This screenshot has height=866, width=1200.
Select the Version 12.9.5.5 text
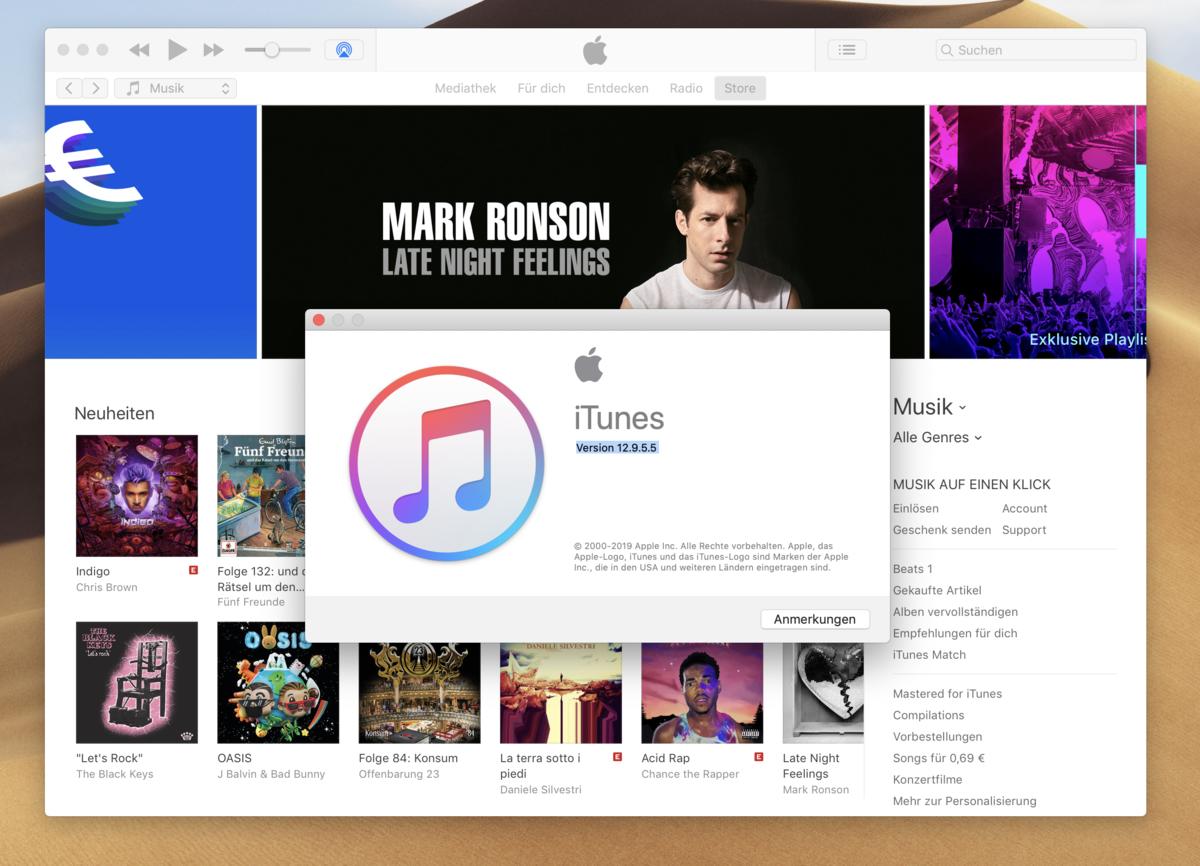coord(616,448)
